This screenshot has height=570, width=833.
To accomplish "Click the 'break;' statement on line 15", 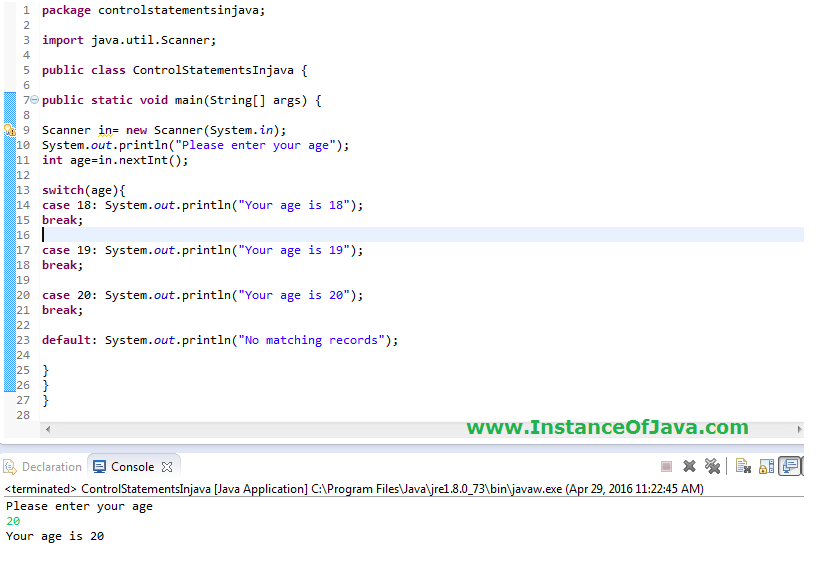I will tap(63, 220).
